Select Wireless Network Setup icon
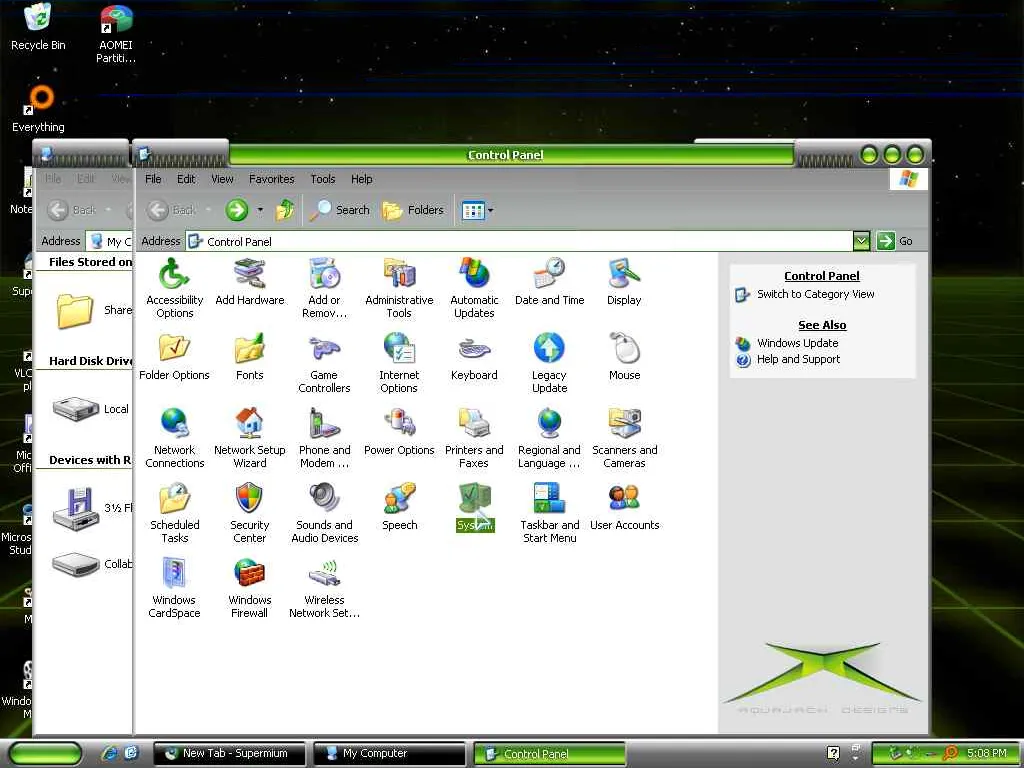Image resolution: width=1024 pixels, height=768 pixels. [325, 588]
